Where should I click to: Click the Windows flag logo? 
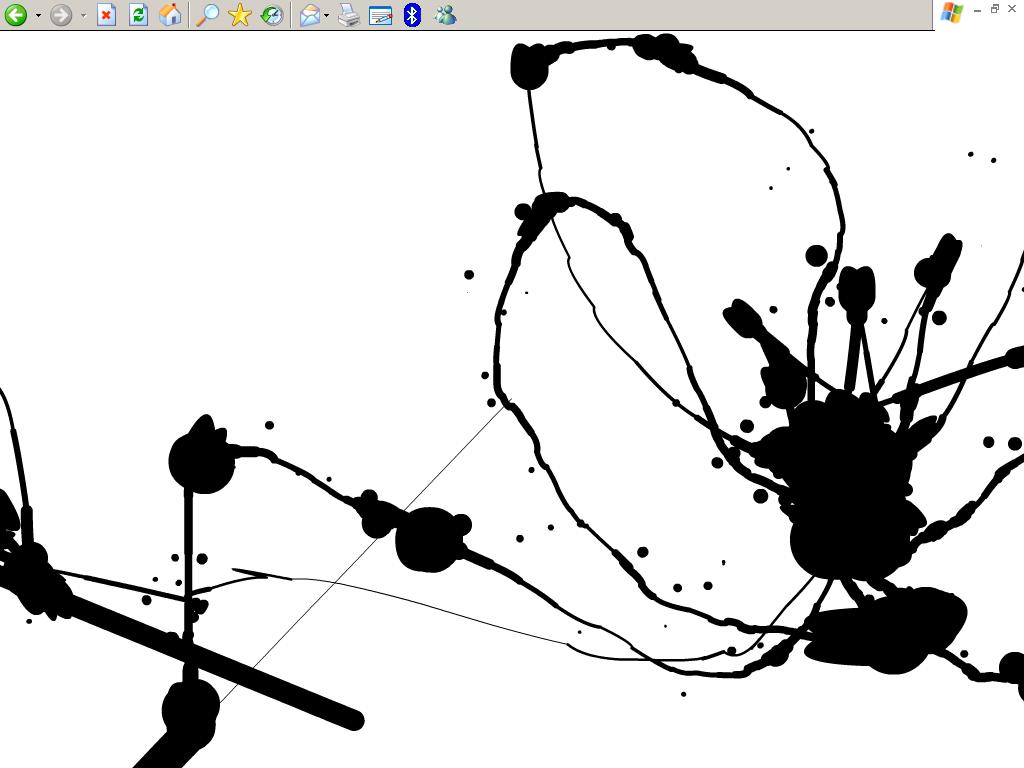click(952, 12)
